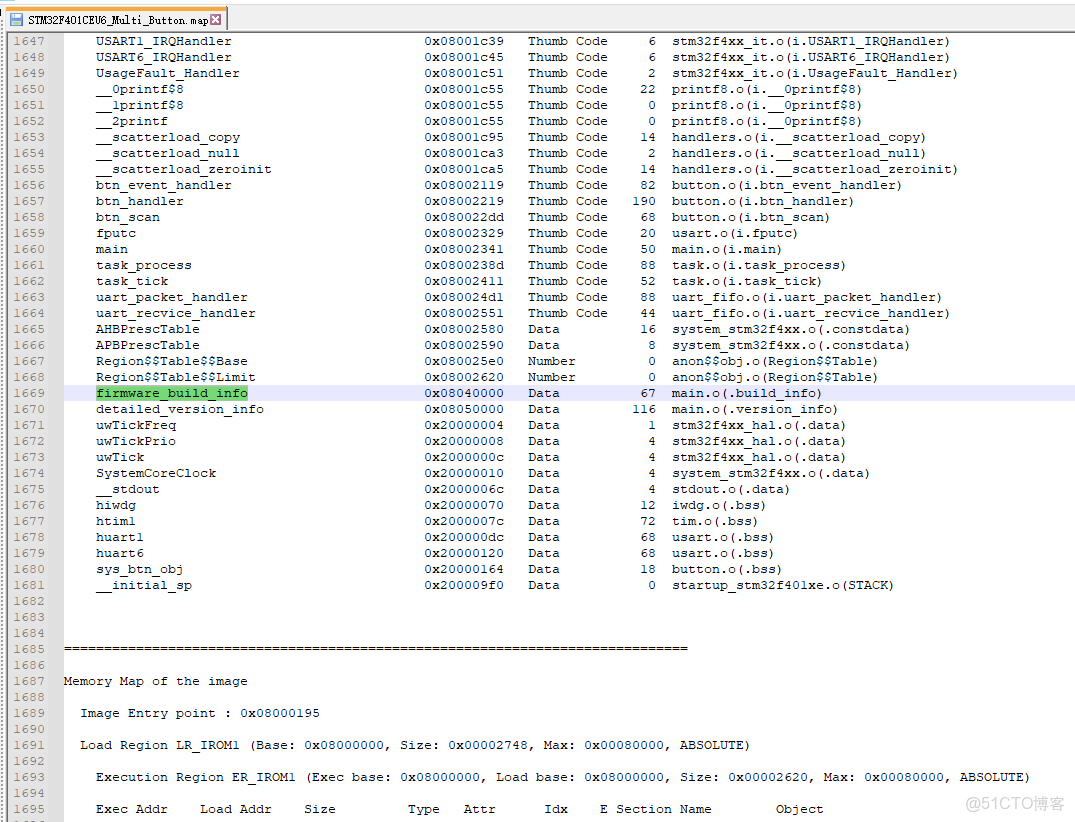Click the Load Region LR_IROM1 line
The width and height of the screenshot is (1075, 822).
tap(415, 745)
